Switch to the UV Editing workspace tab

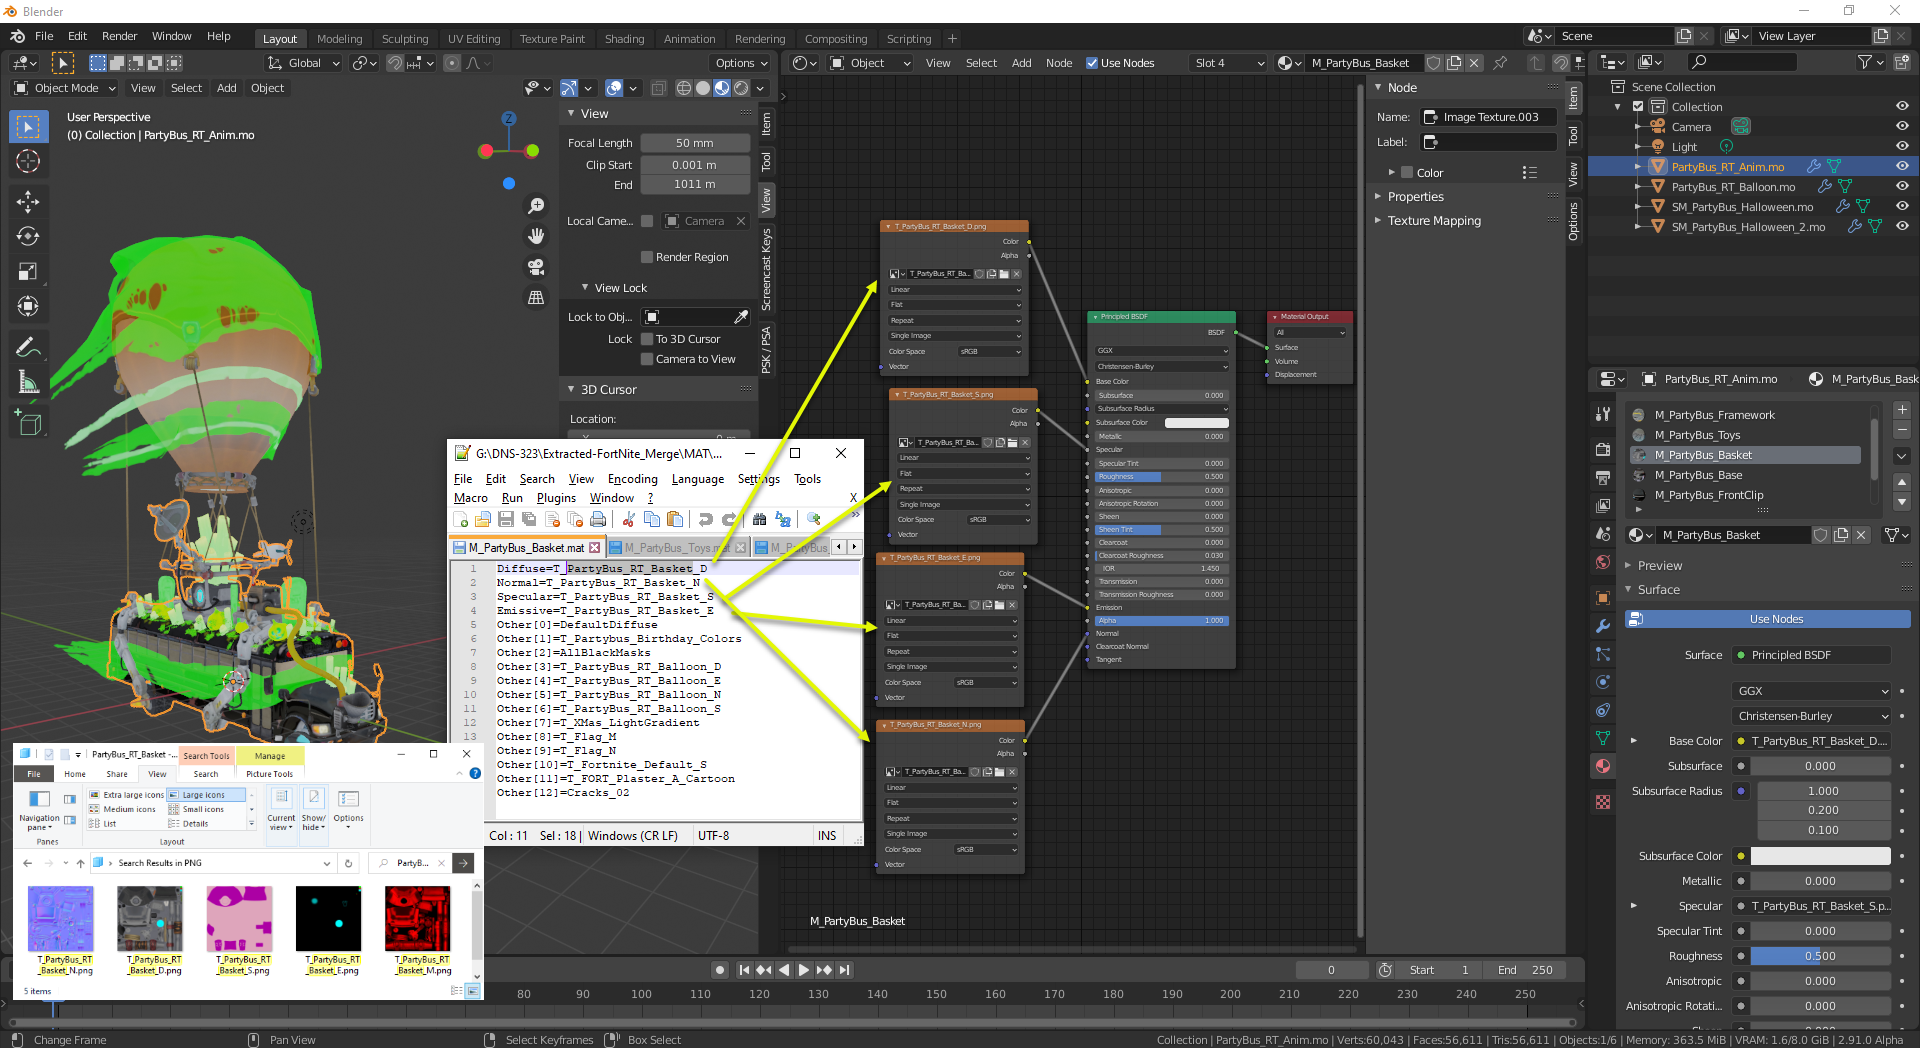click(x=474, y=39)
